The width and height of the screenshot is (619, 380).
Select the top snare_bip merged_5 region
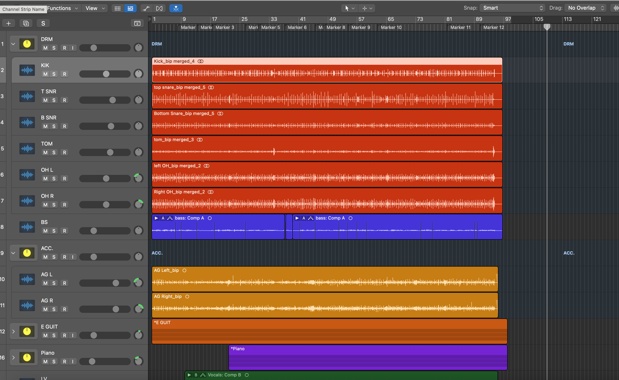click(x=327, y=96)
